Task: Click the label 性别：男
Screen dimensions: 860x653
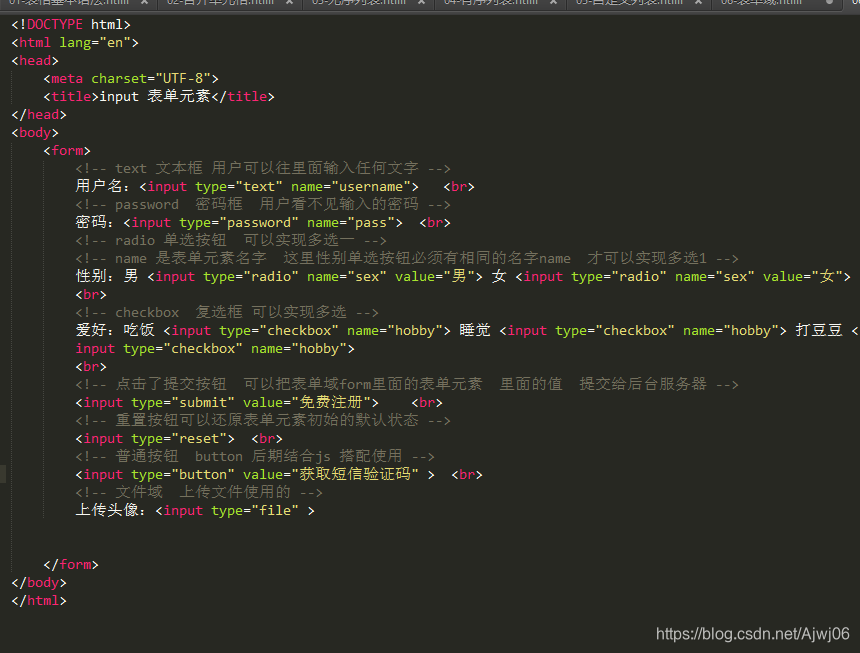Action: pos(107,276)
